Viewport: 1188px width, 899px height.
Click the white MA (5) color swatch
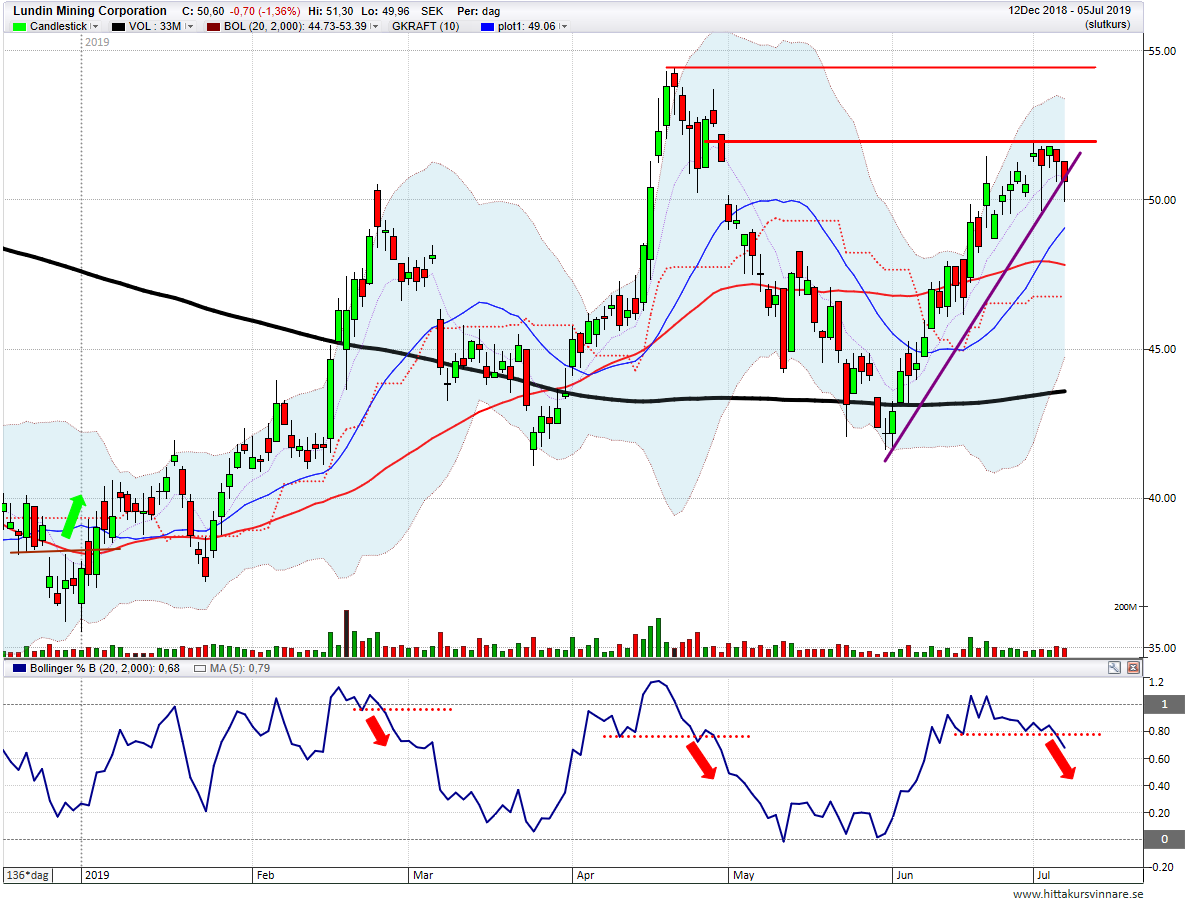coord(200,668)
